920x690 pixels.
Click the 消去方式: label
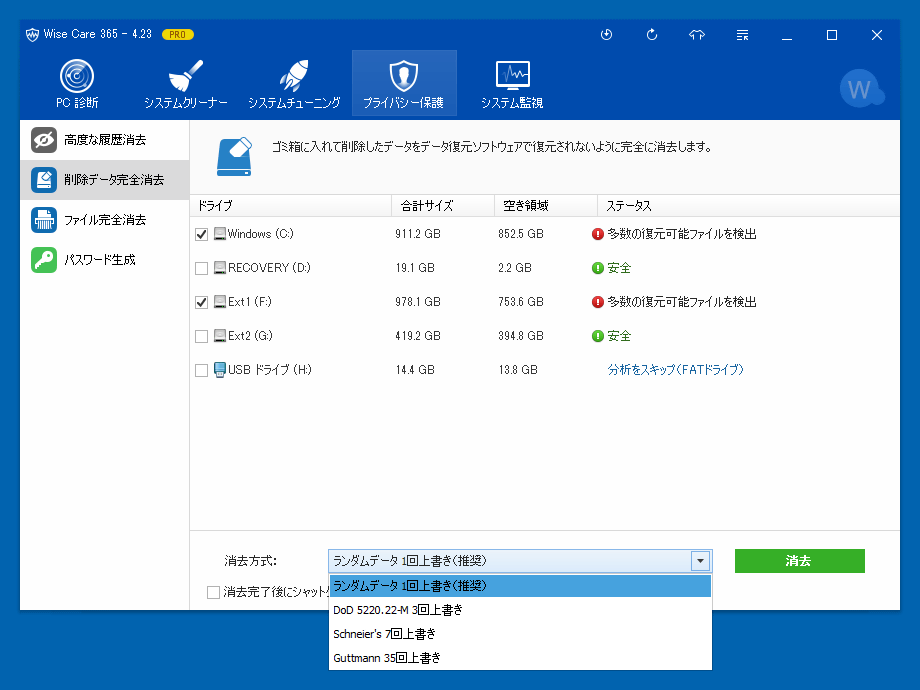tap(251, 561)
